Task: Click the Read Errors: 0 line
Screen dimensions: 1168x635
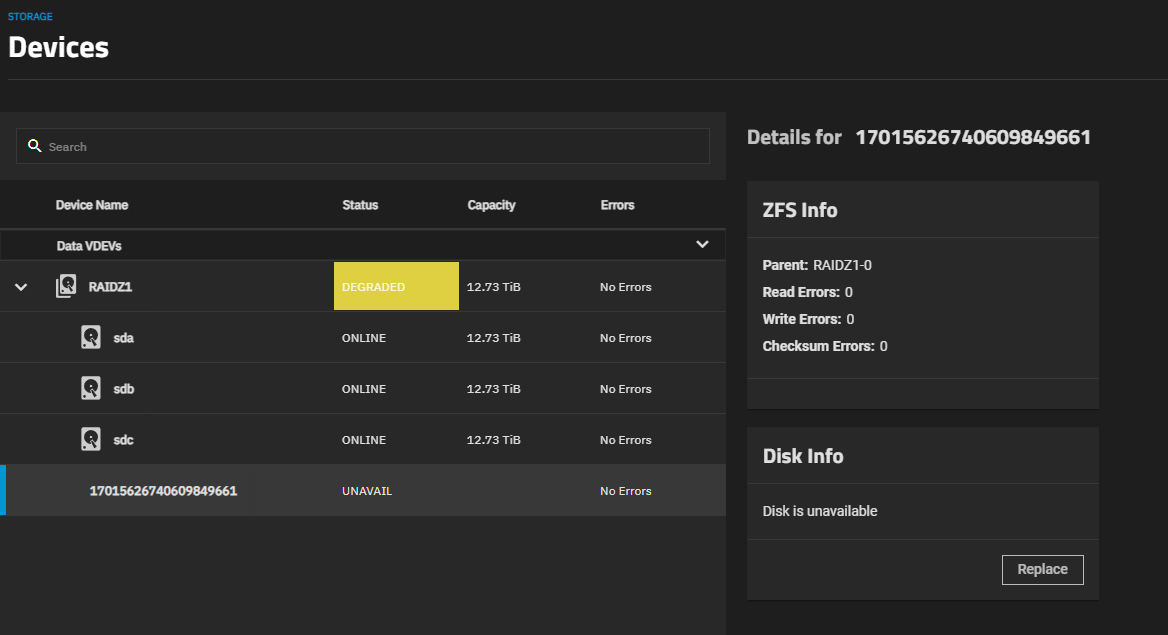Action: click(x=807, y=292)
